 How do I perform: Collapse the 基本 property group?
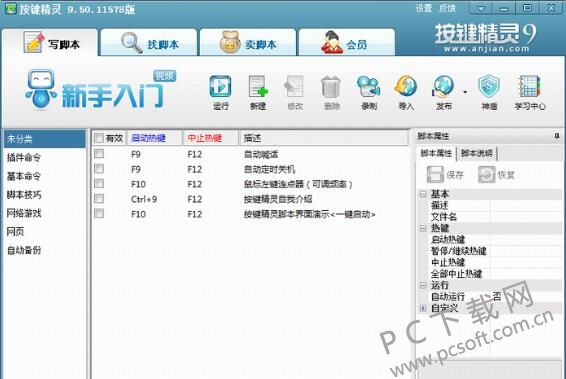[423, 194]
